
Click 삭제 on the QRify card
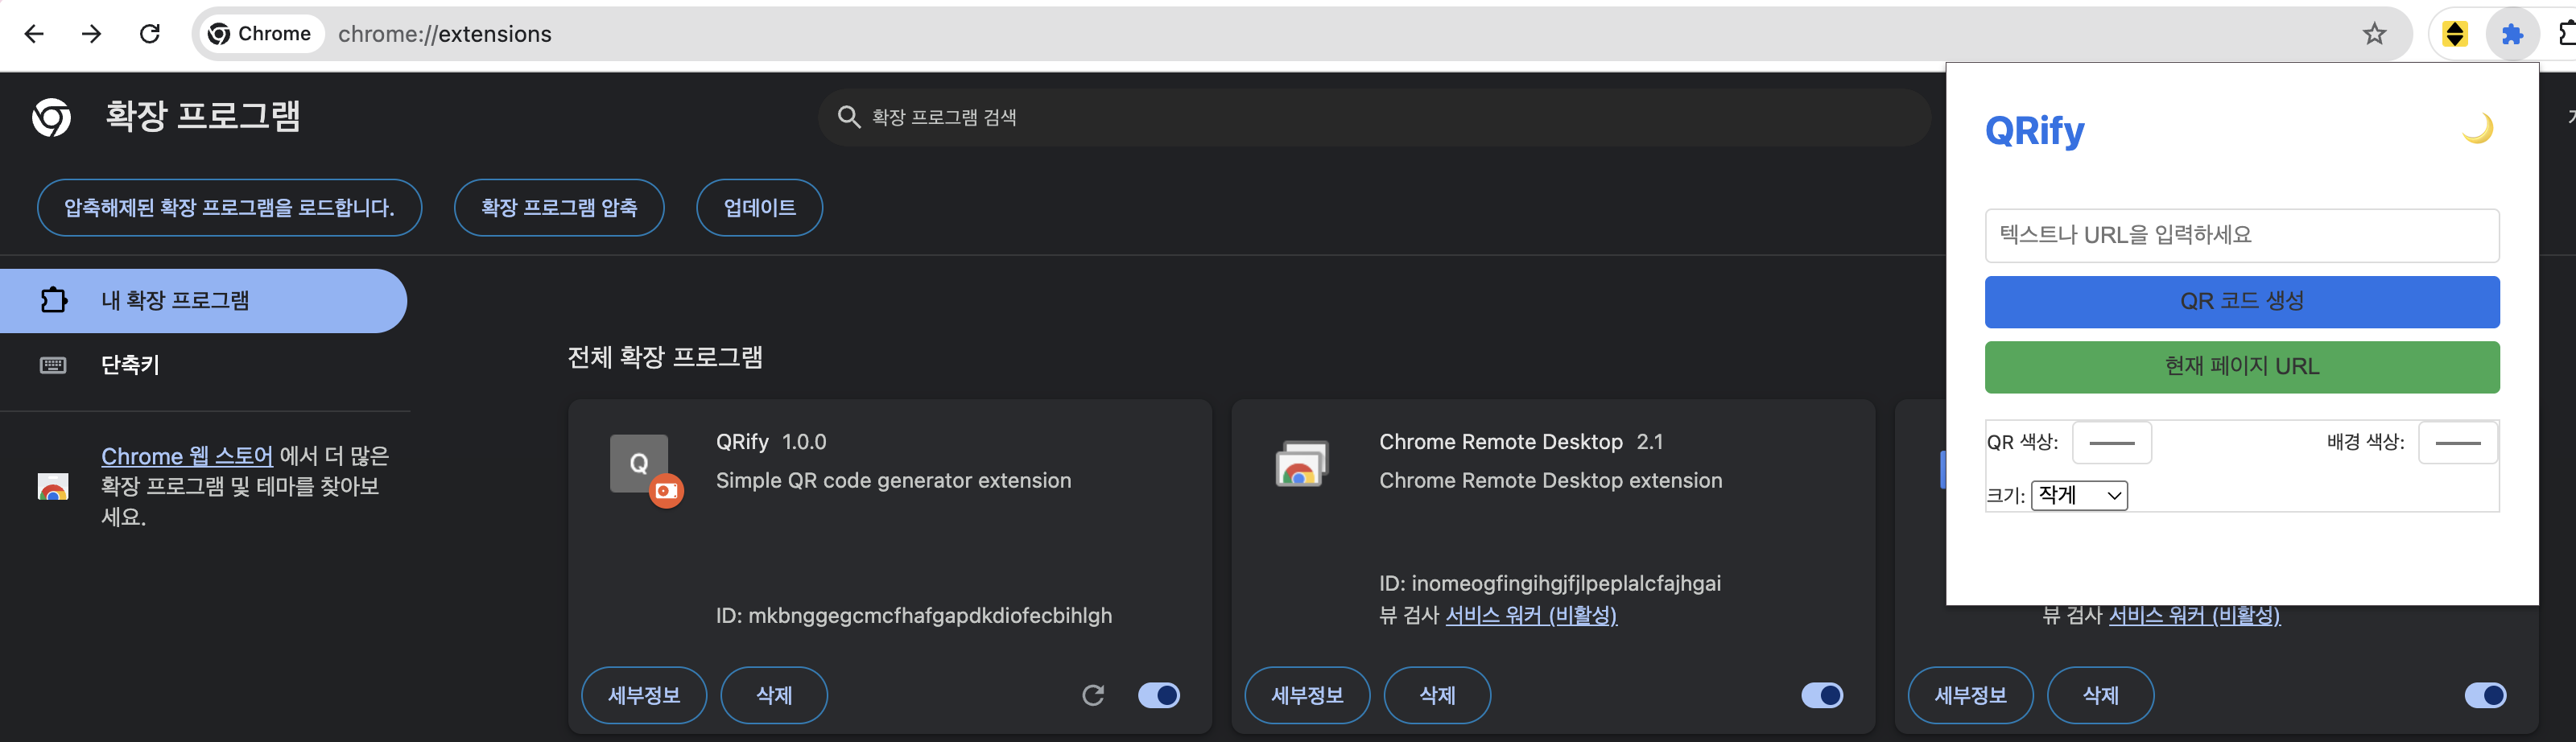tap(774, 695)
